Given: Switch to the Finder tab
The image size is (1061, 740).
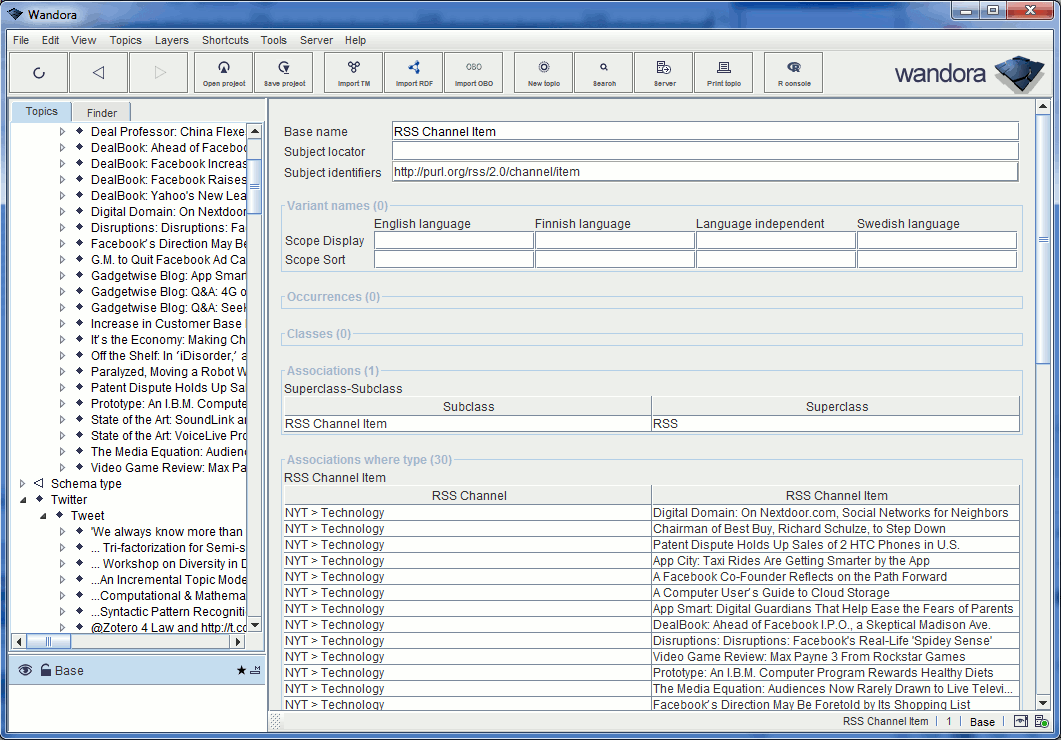Looking at the screenshot, I should coord(99,111).
